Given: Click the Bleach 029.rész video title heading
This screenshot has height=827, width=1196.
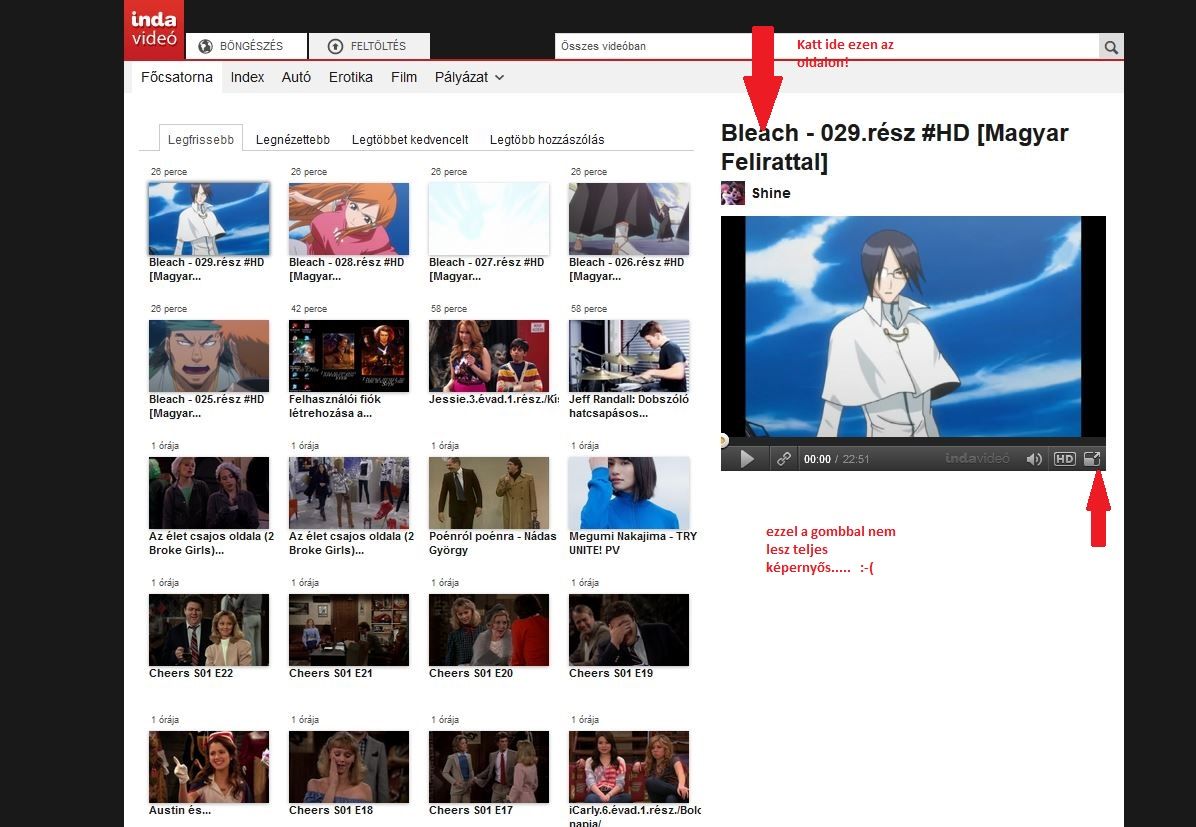Looking at the screenshot, I should tap(894, 146).
